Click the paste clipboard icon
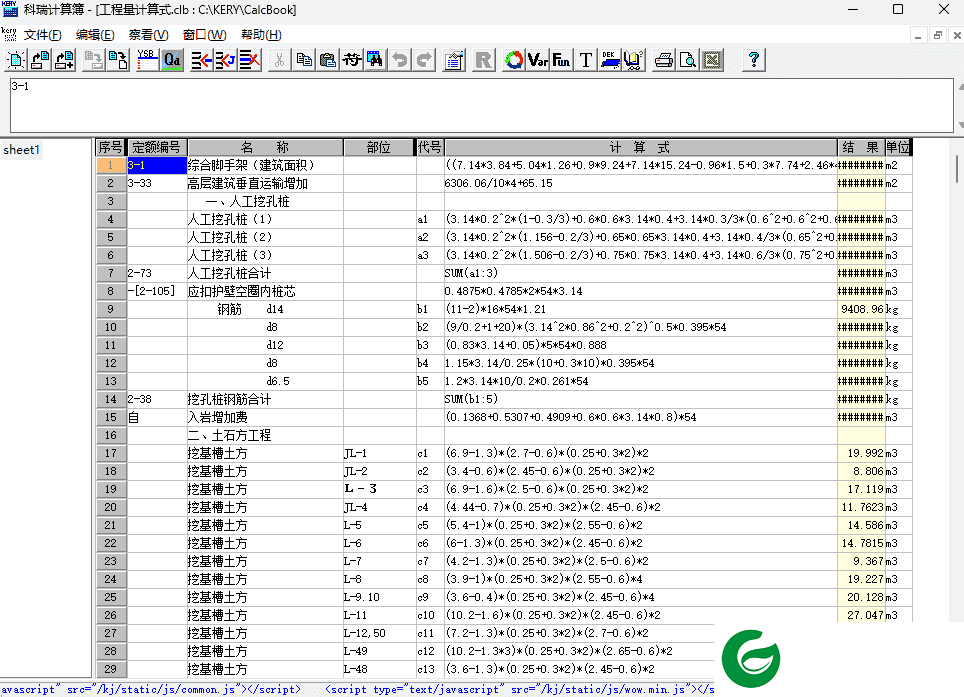 click(x=328, y=60)
